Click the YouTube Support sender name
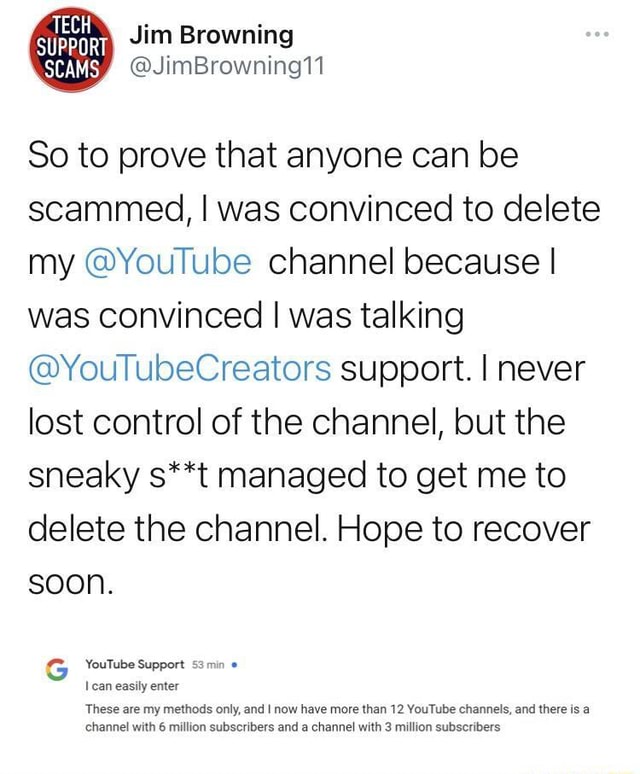Image resolution: width=640 pixels, height=774 pixels. click(x=135, y=664)
